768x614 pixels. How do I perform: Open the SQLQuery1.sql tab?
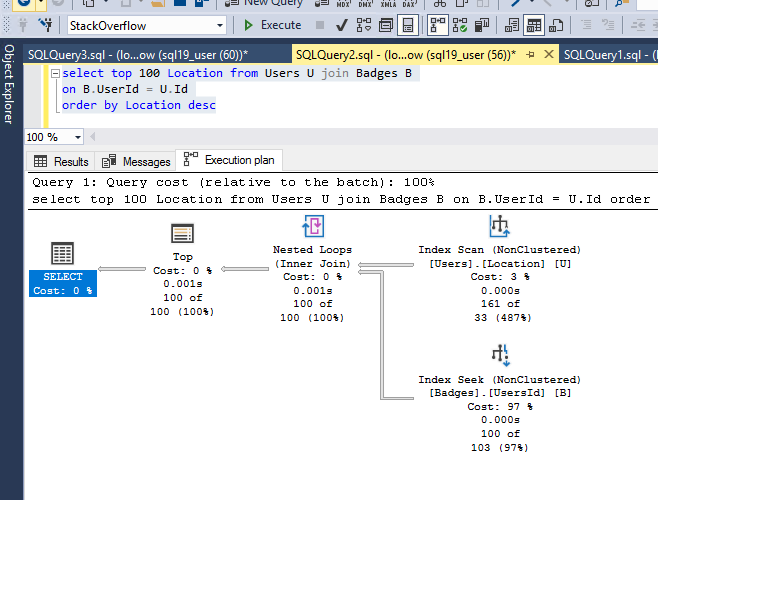click(x=609, y=55)
